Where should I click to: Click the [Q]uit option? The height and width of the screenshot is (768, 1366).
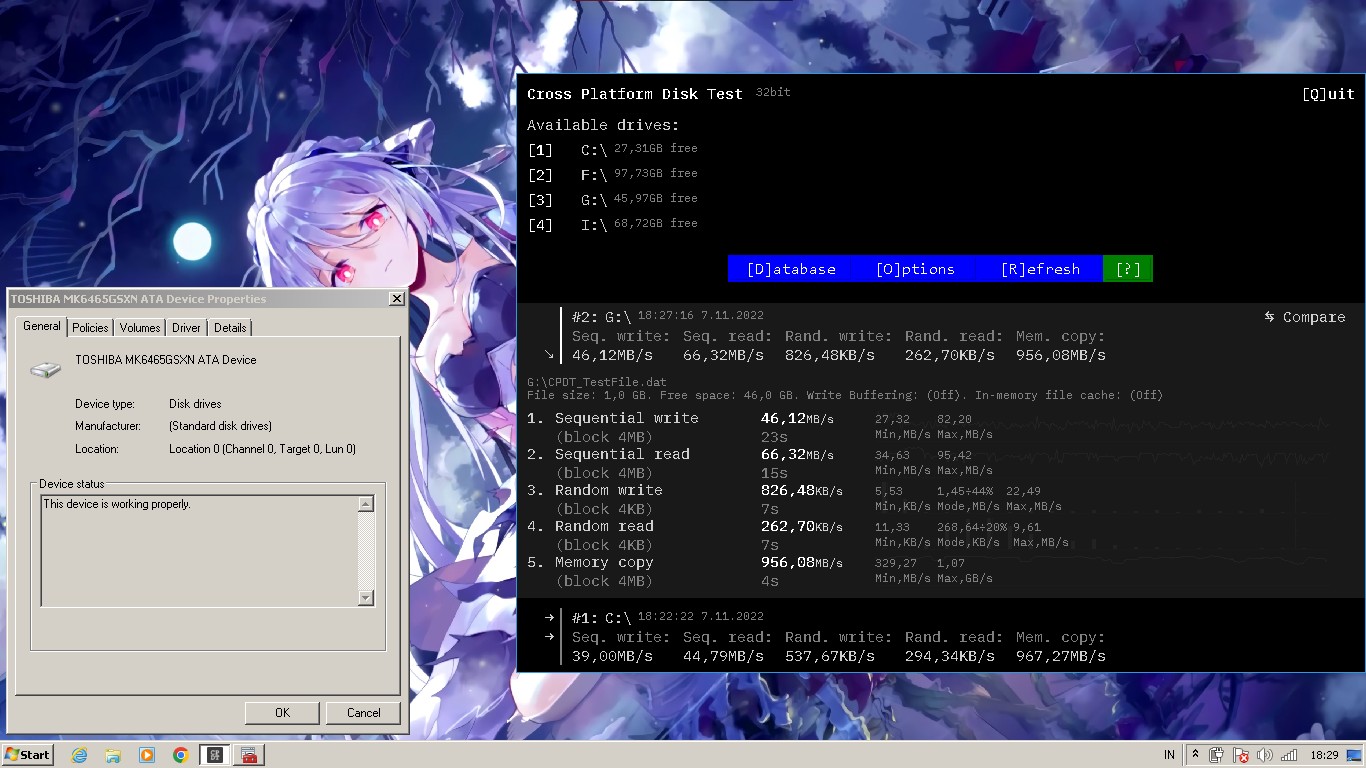(1328, 94)
